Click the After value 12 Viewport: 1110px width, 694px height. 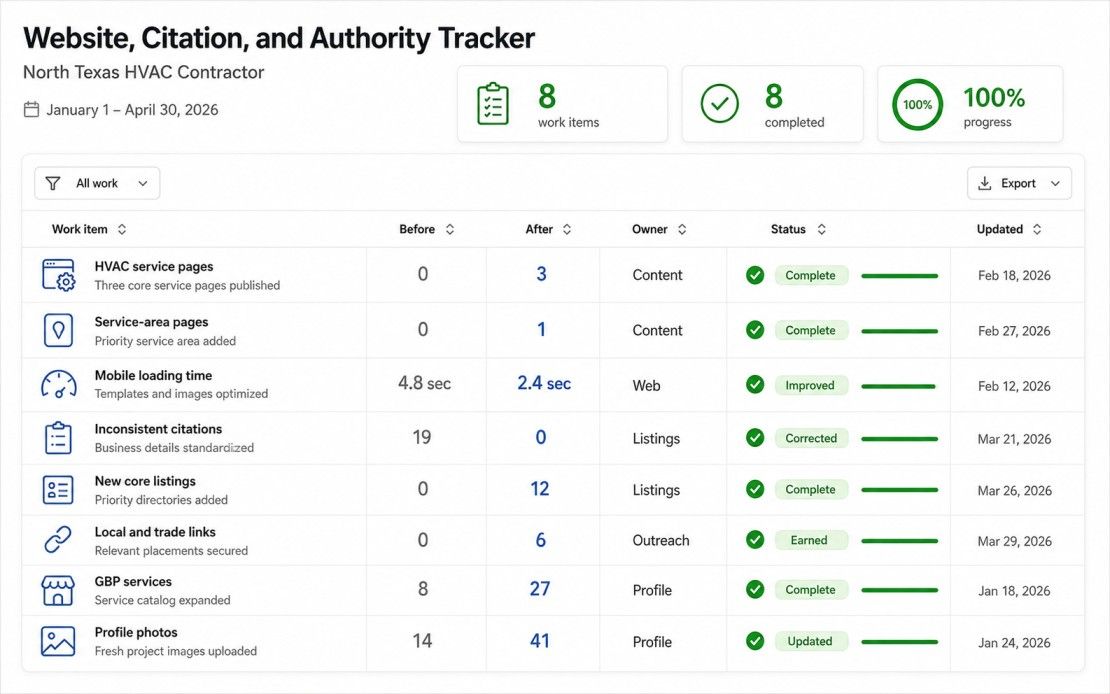(539, 489)
